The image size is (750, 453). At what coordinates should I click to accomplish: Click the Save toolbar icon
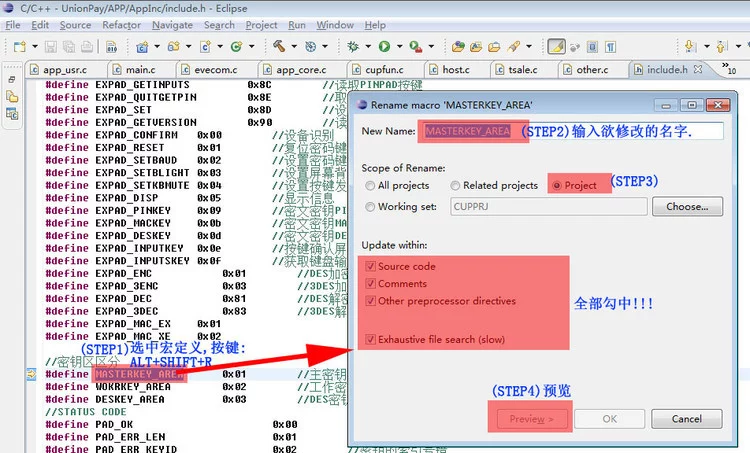click(51, 46)
